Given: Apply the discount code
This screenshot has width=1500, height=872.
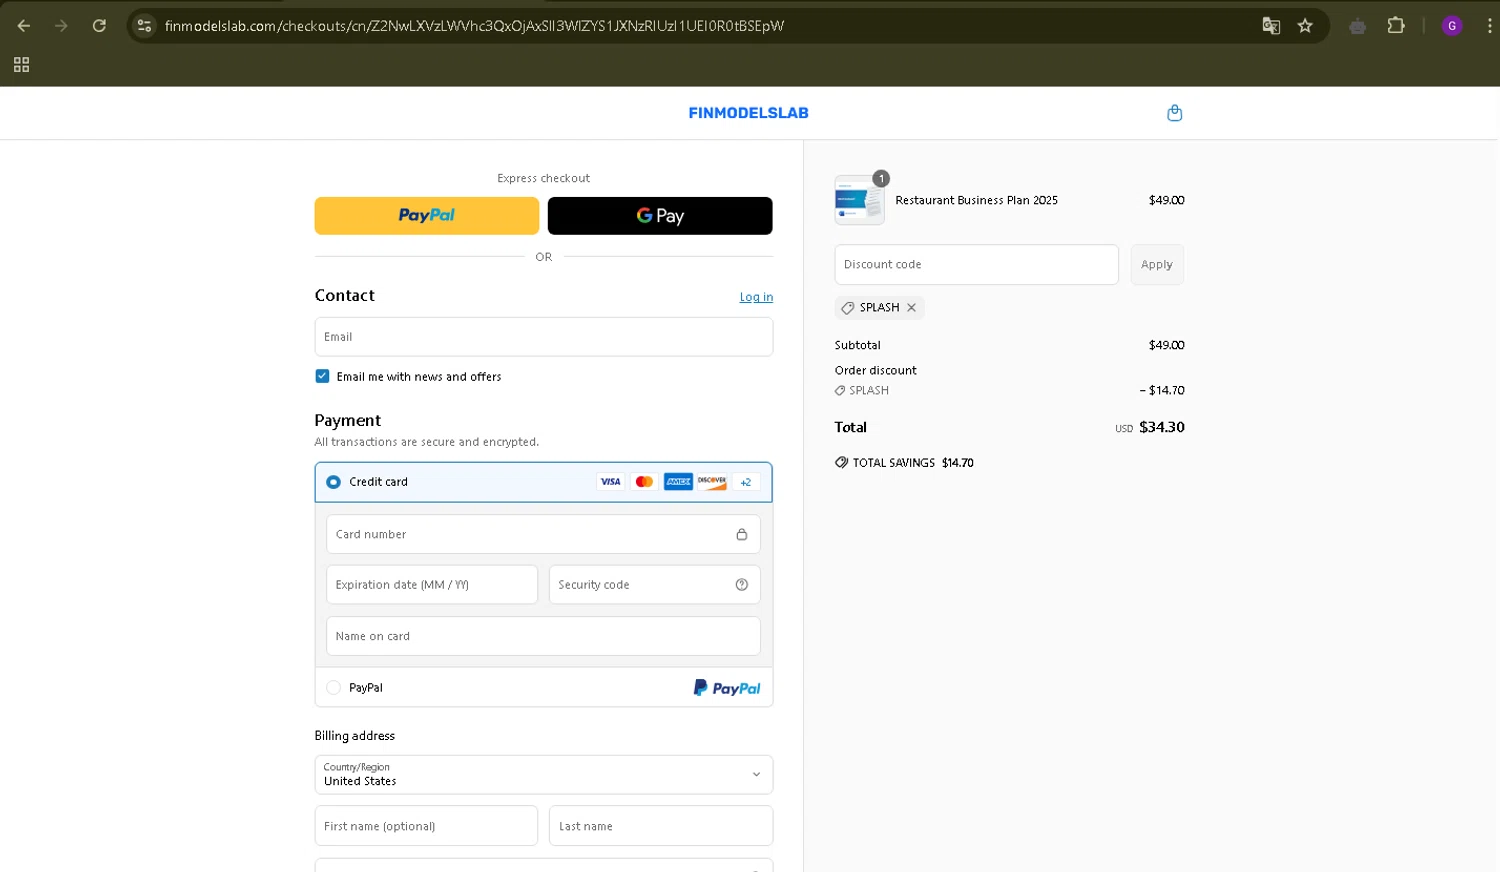Looking at the screenshot, I should [1157, 265].
